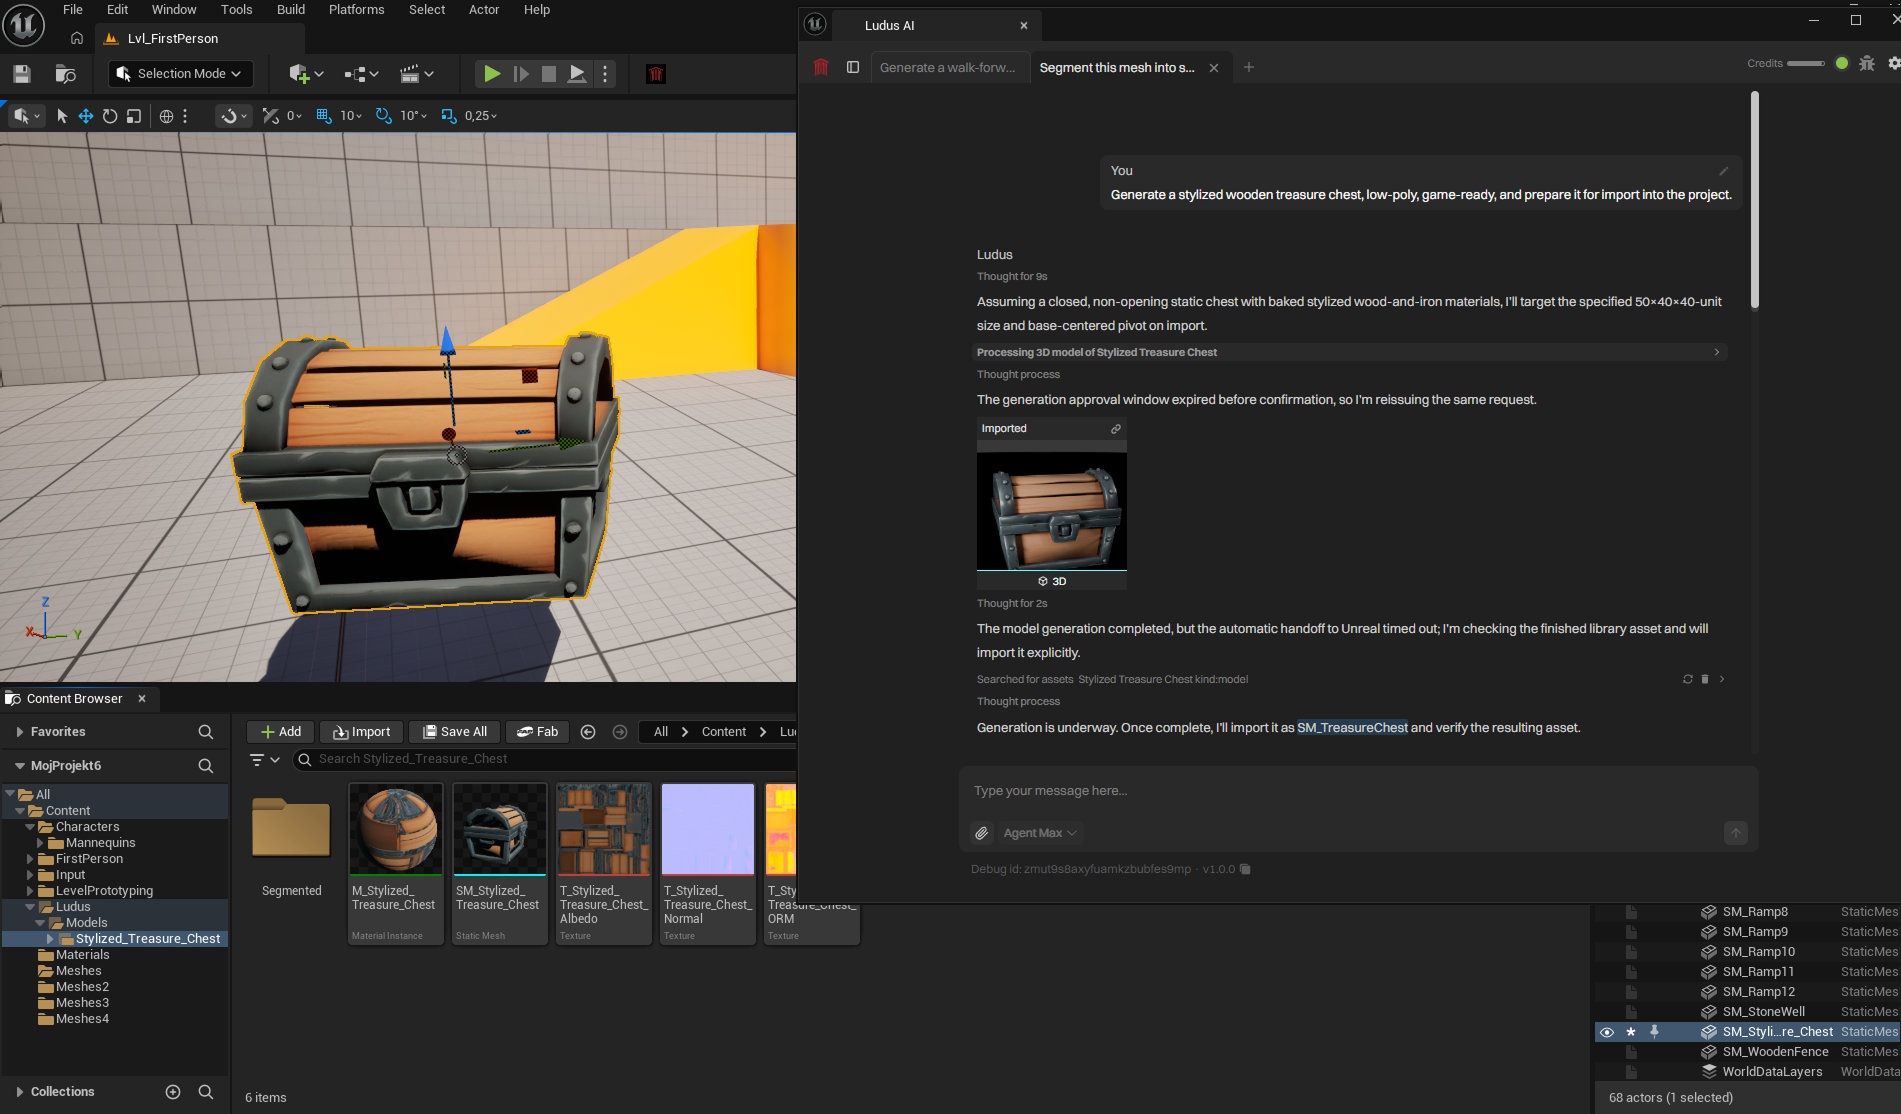Stop the play session

point(549,74)
